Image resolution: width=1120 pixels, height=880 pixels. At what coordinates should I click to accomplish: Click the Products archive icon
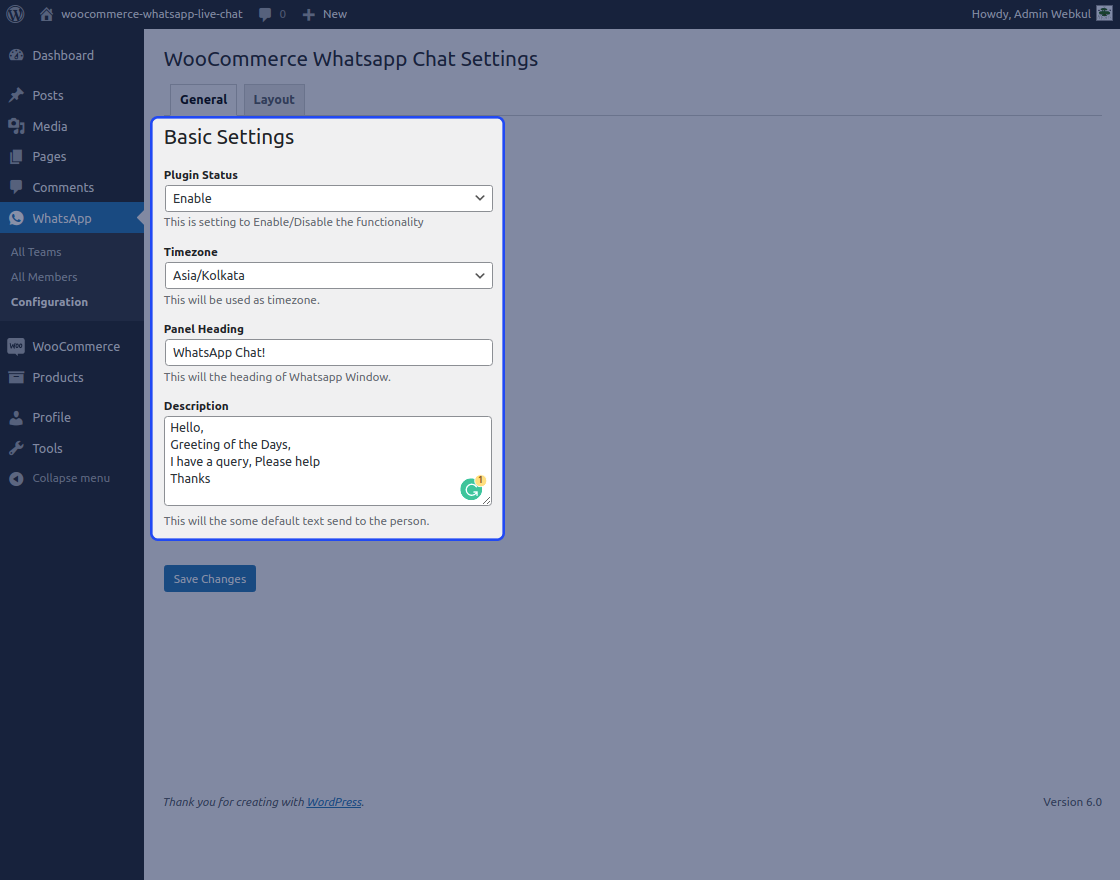(16, 377)
